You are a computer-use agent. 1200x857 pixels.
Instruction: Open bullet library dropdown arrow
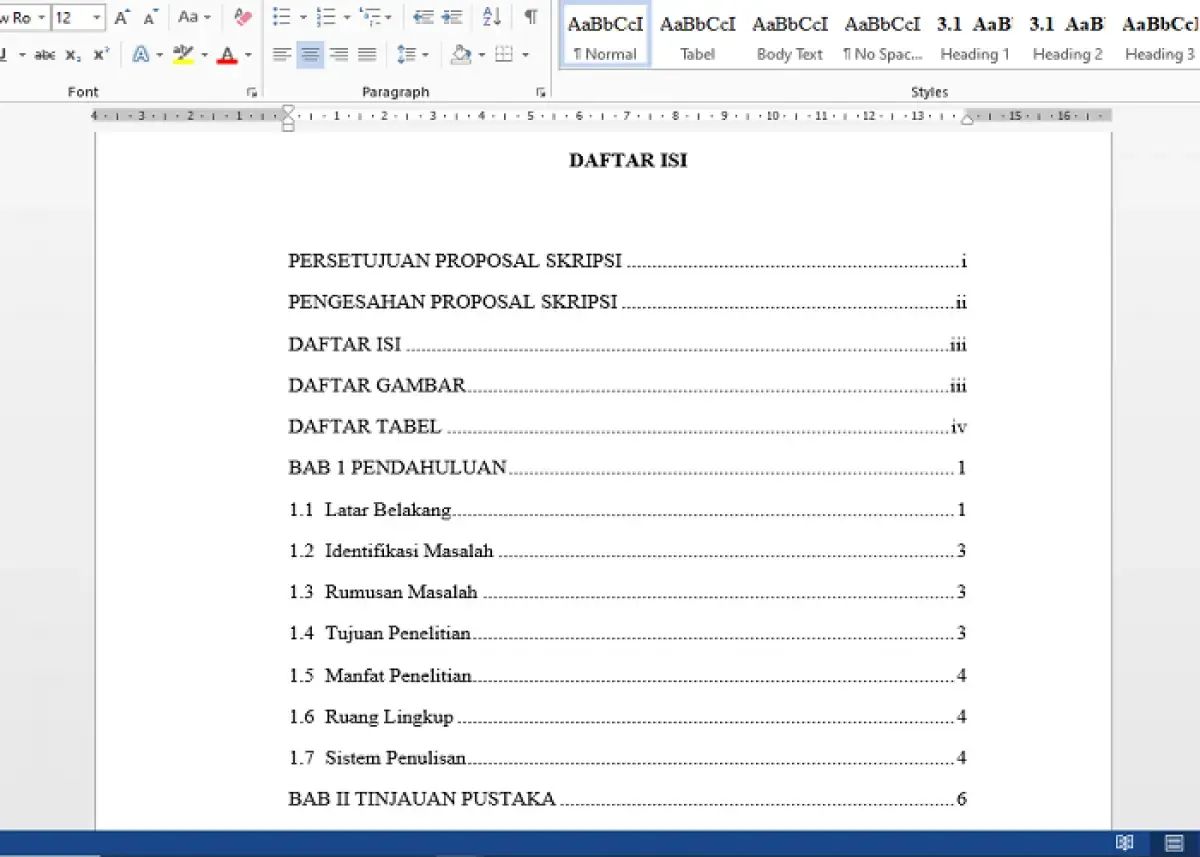pyautogui.click(x=302, y=17)
